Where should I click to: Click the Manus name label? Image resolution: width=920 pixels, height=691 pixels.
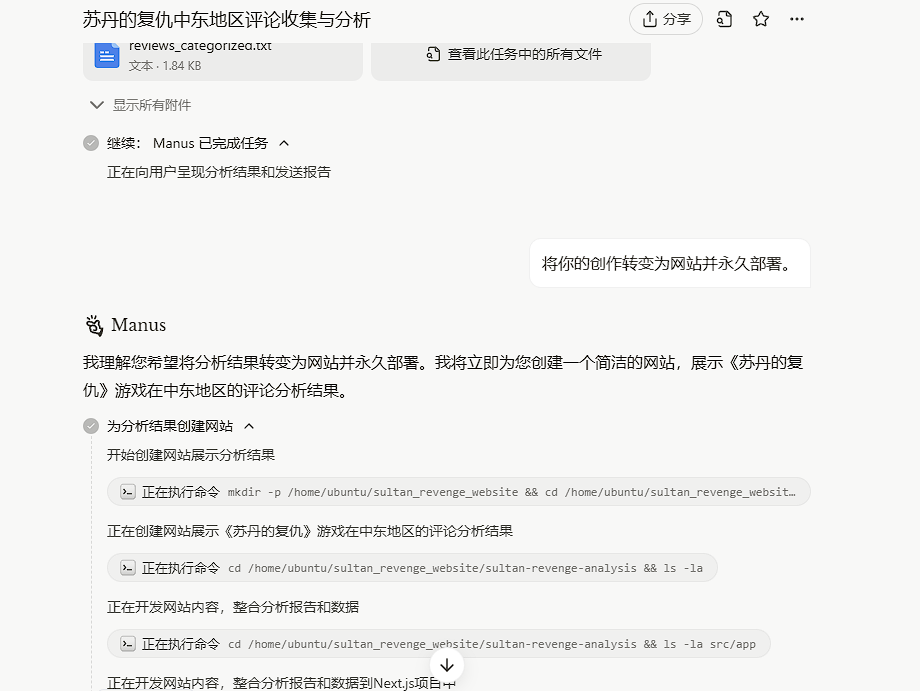pyautogui.click(x=138, y=325)
